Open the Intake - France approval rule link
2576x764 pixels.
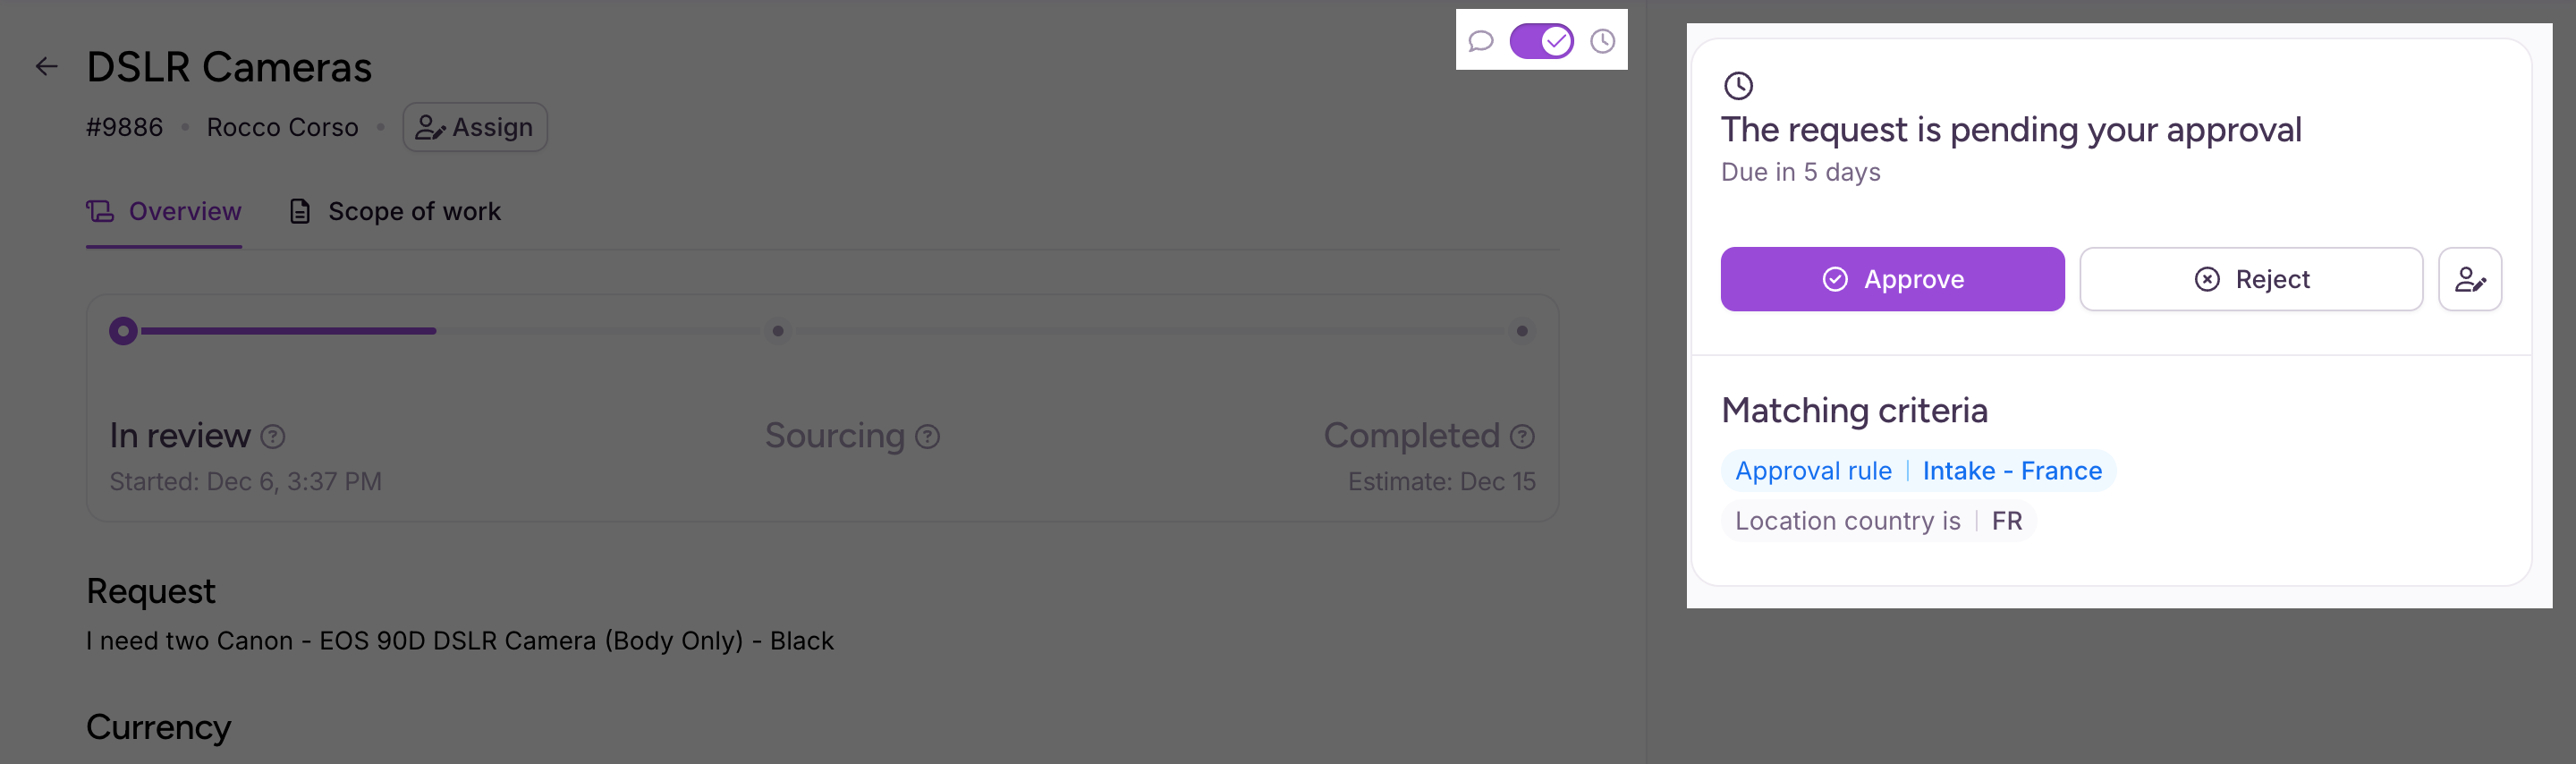coord(2011,471)
